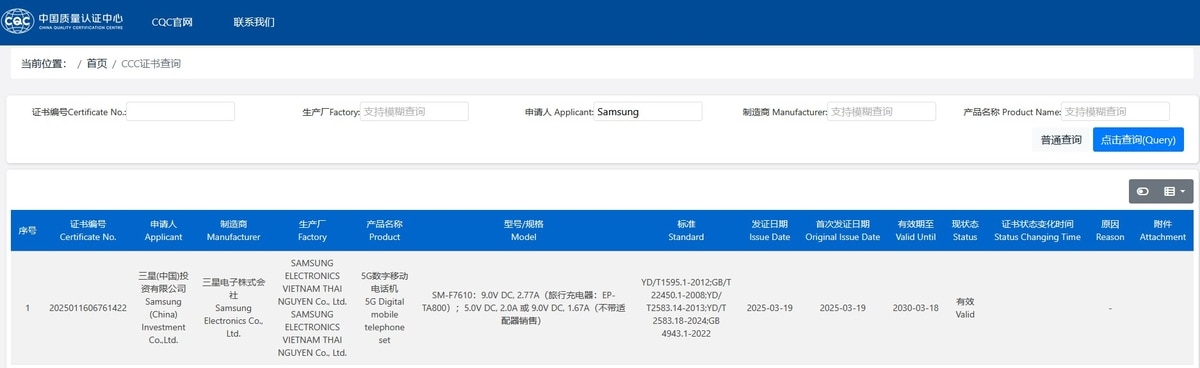Viewport: 1200px width, 368px height.
Task: Click the 生产厂 Factory column header
Action: [313, 231]
